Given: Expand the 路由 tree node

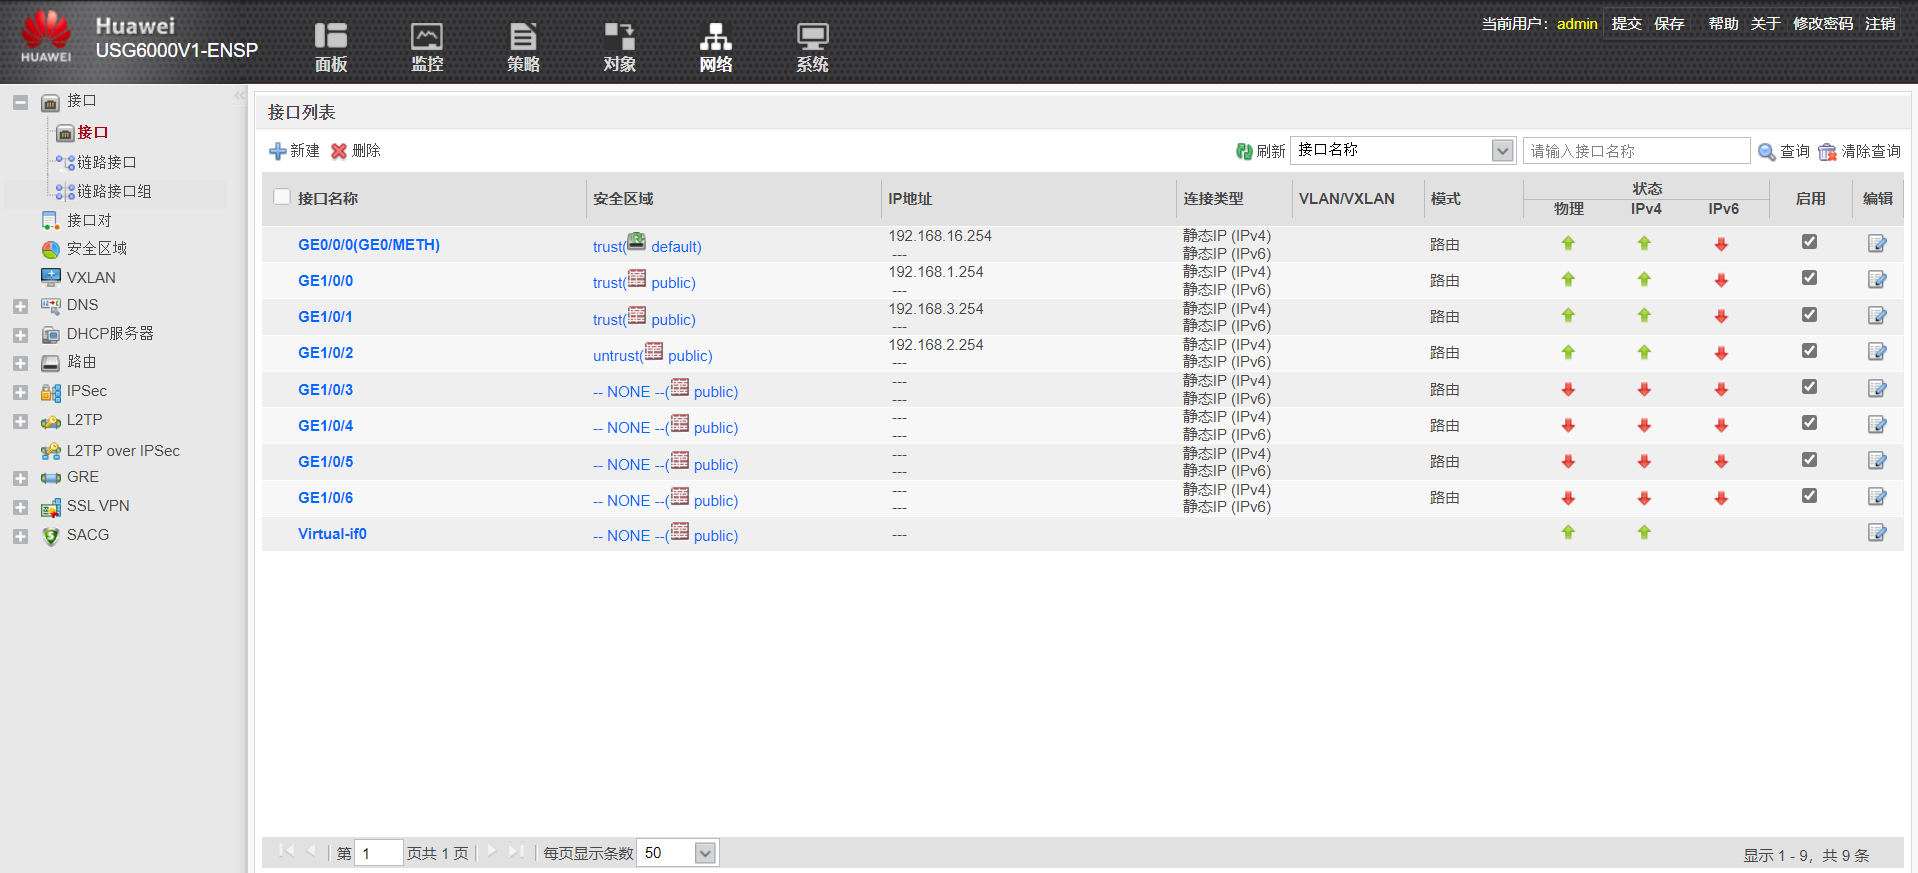Looking at the screenshot, I should click(x=20, y=363).
